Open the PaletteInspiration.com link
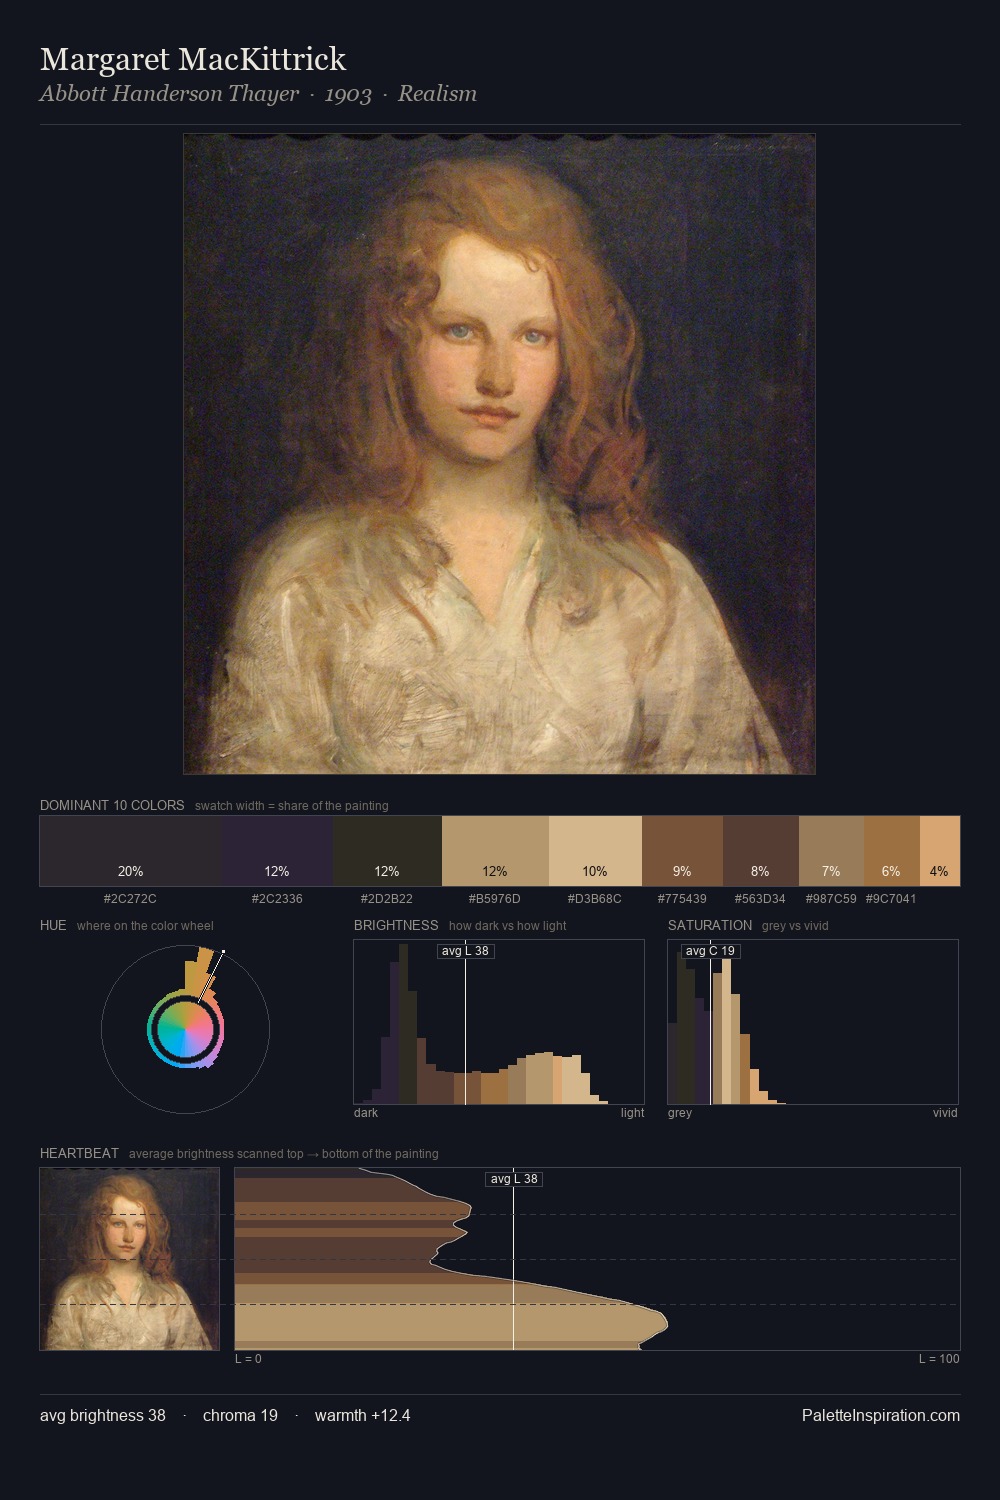1000x1500 pixels. 881,1416
